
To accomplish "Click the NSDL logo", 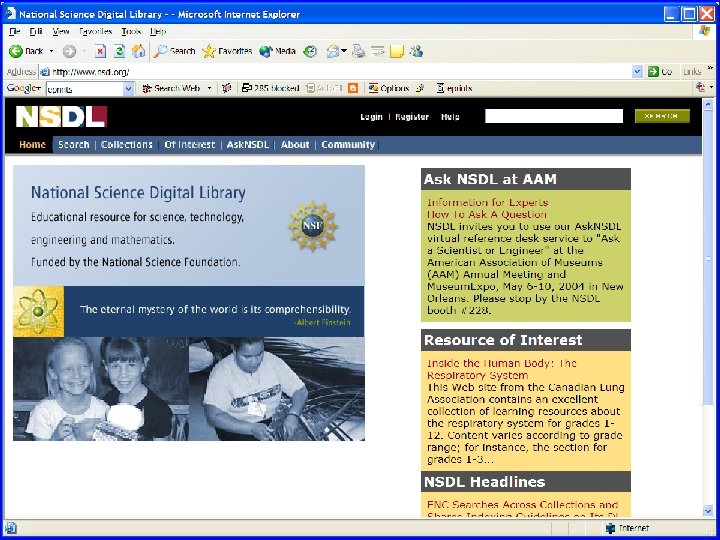I will pyautogui.click(x=61, y=117).
